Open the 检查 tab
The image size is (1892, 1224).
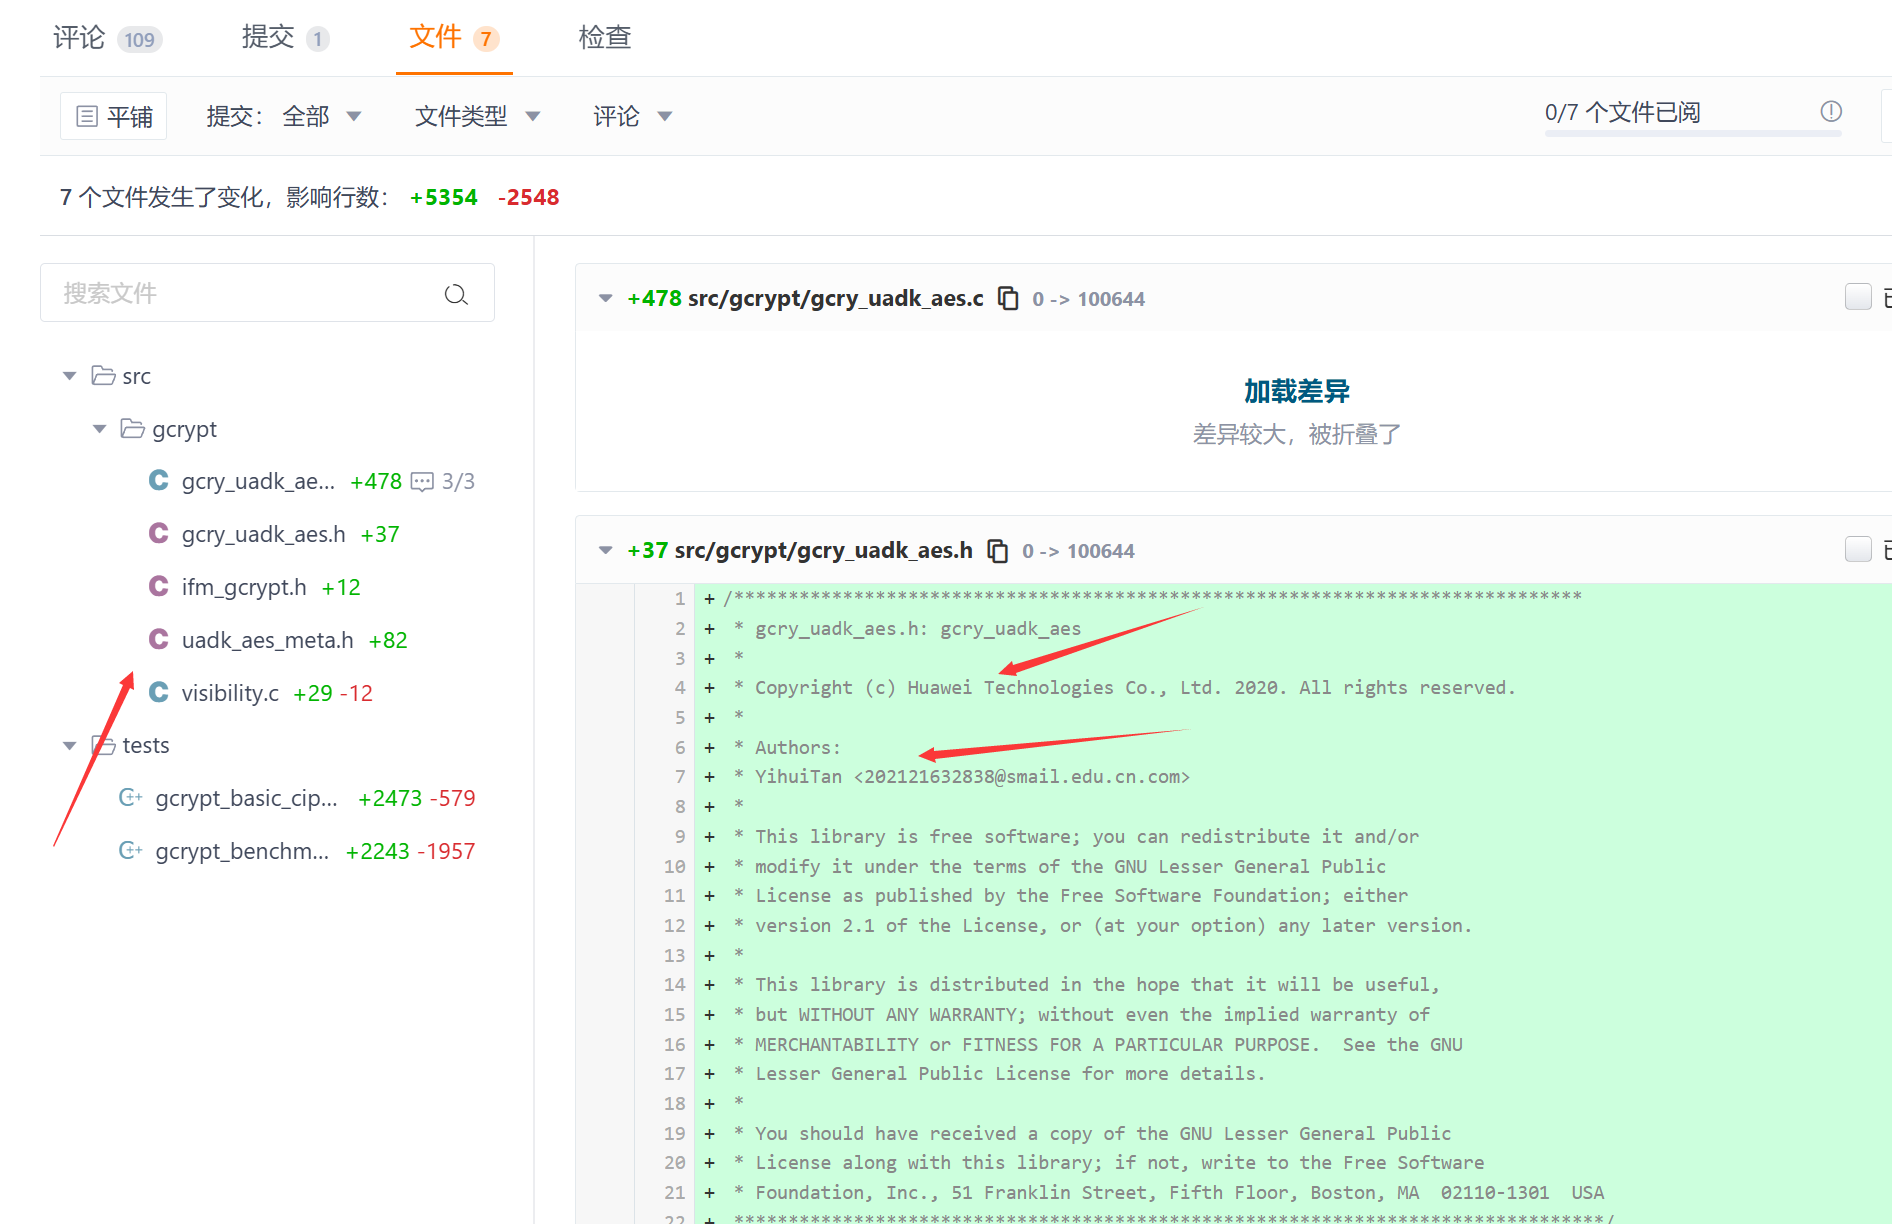[x=605, y=38]
